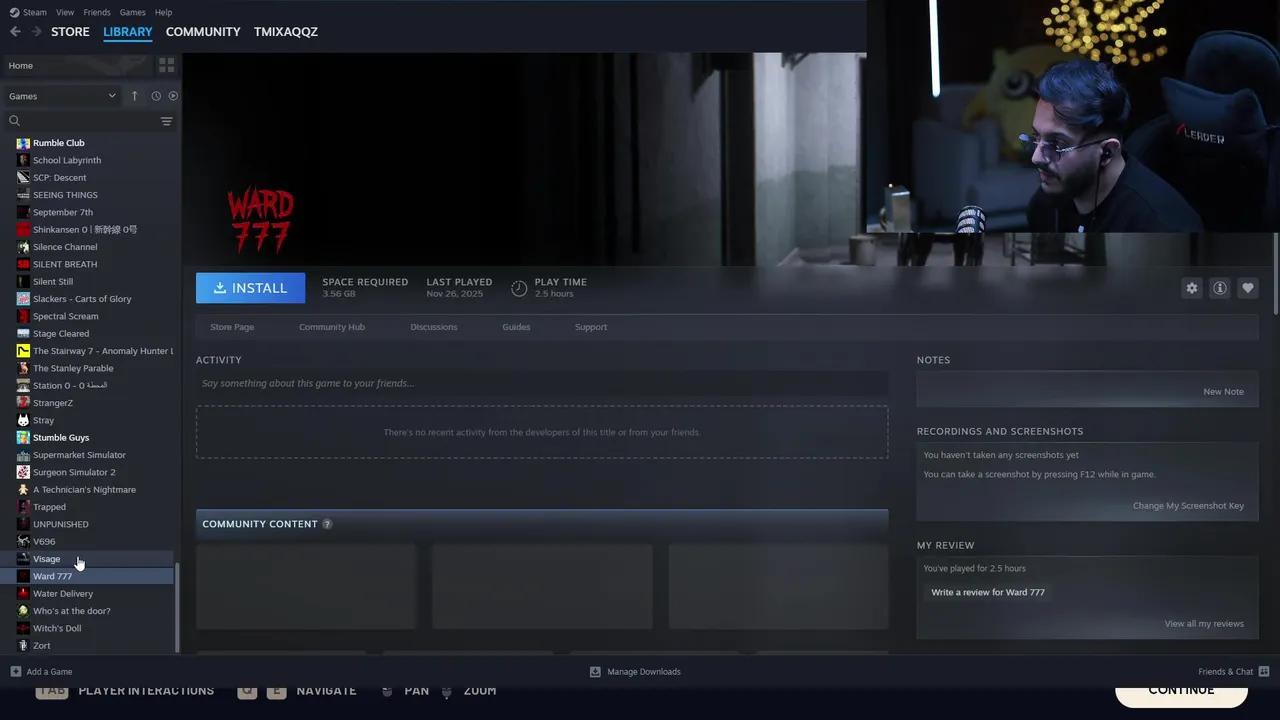Image resolution: width=1280 pixels, height=720 pixels.
Task: Add Ward 777 to favorites heart
Action: [x=1248, y=288]
